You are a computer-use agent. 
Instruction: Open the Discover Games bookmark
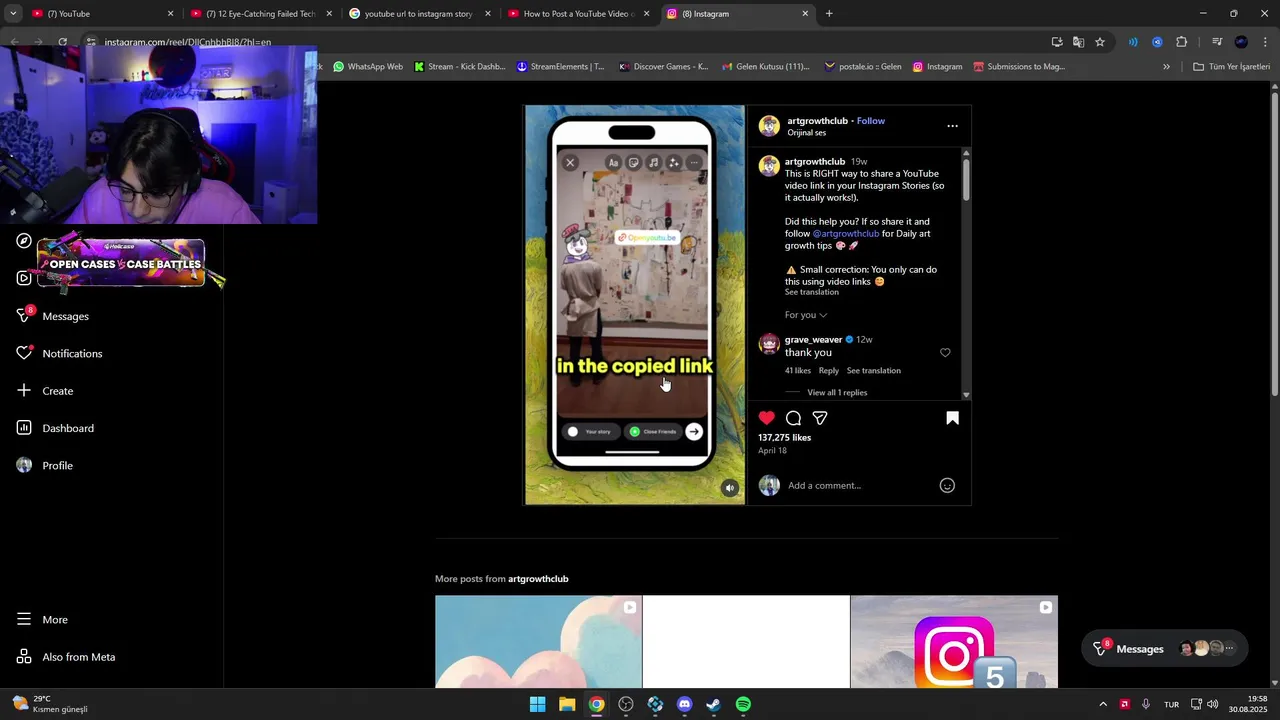point(663,67)
